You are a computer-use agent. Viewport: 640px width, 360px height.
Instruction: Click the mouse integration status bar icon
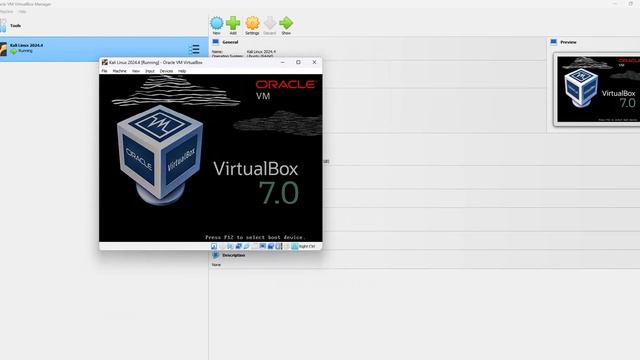coord(287,247)
